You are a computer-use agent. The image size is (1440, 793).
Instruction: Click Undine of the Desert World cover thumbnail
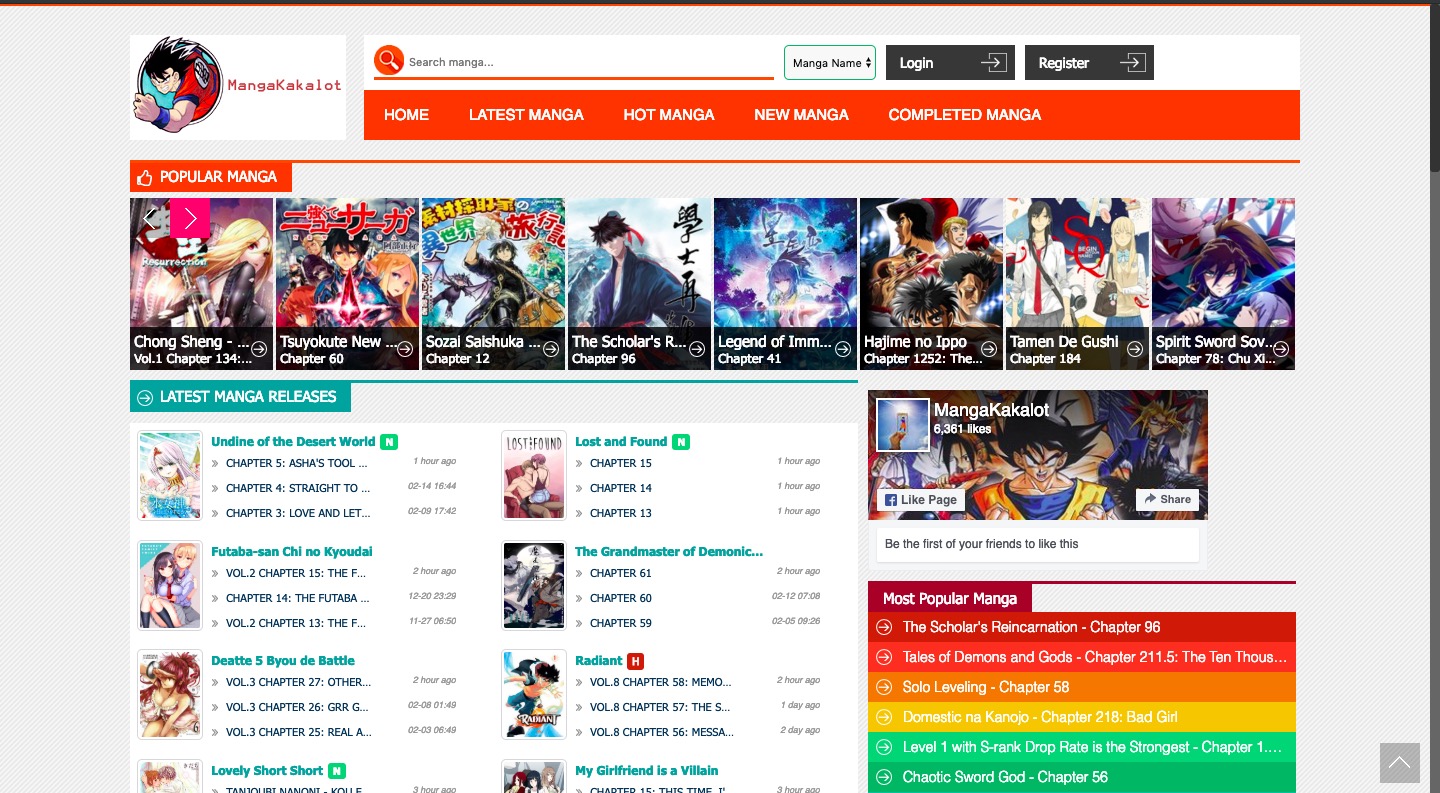click(x=170, y=476)
